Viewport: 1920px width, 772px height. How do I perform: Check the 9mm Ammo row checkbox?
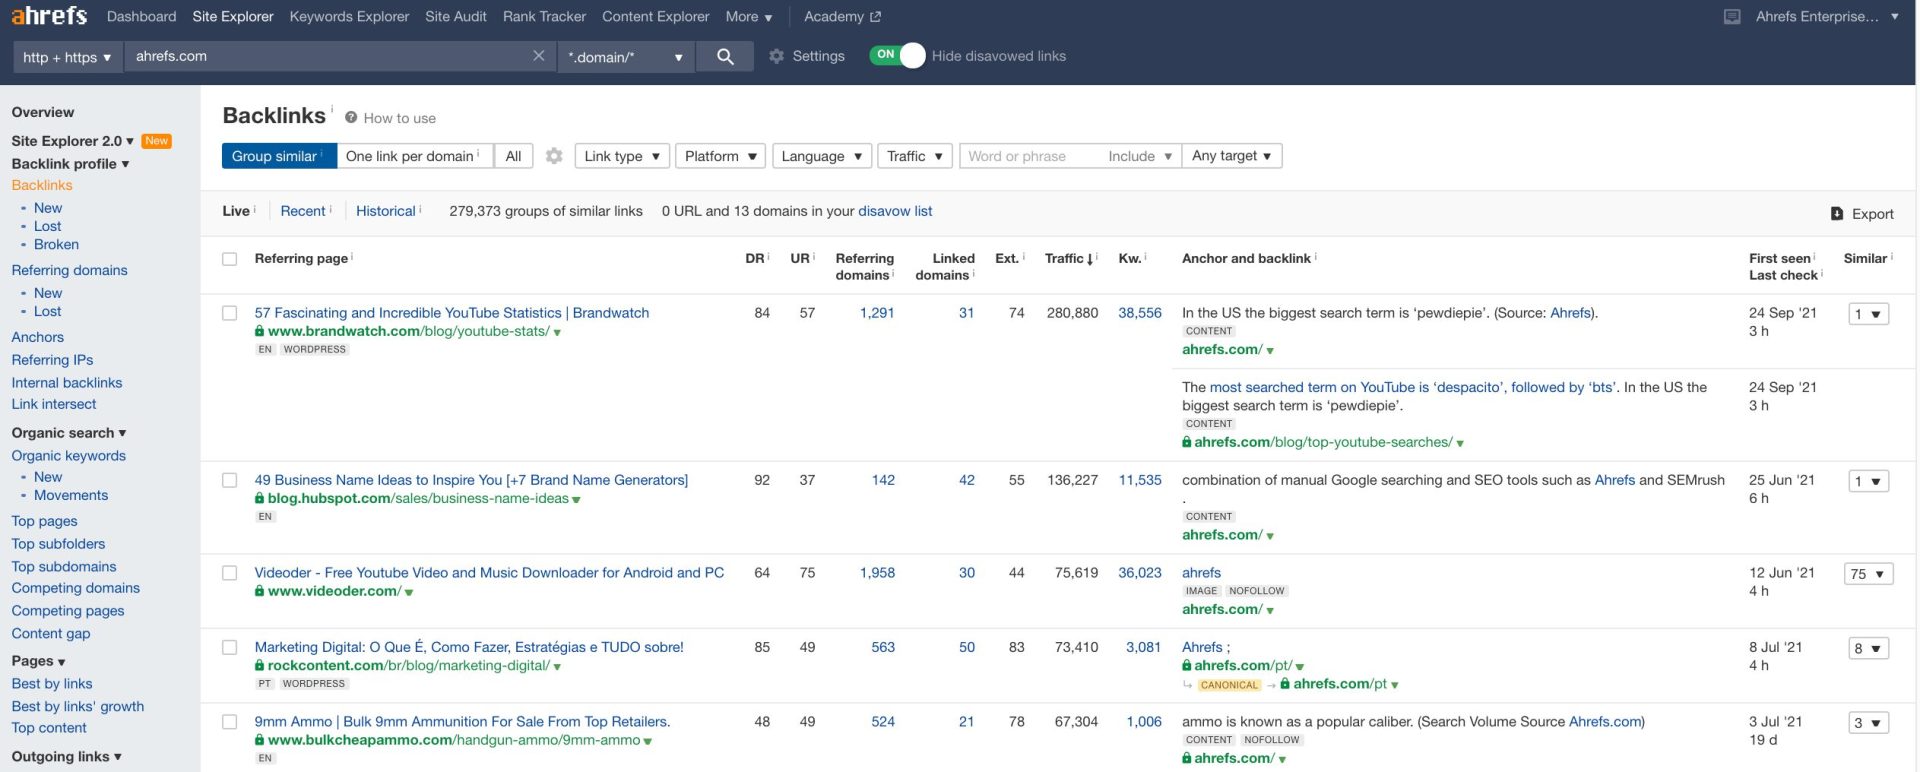[230, 722]
